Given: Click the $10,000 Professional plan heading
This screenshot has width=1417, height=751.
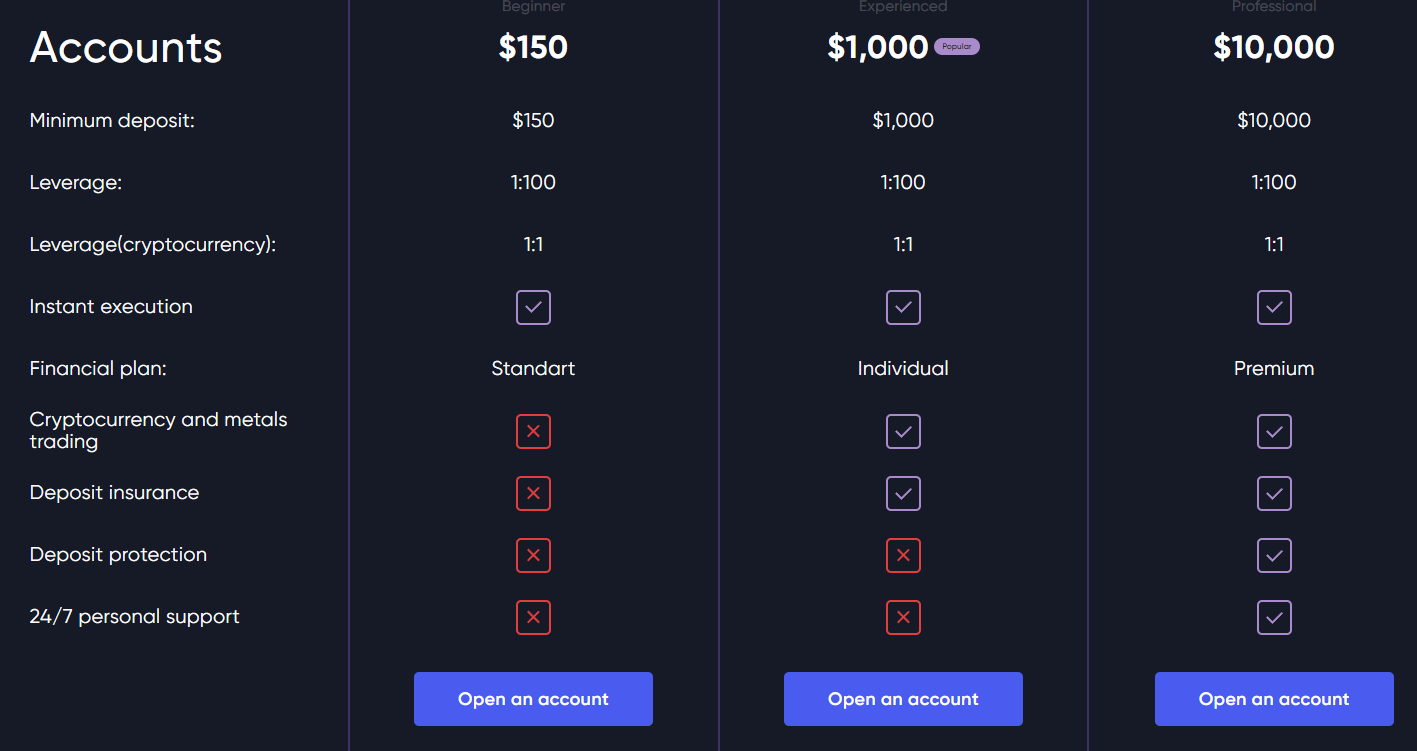Looking at the screenshot, I should click(x=1274, y=47).
